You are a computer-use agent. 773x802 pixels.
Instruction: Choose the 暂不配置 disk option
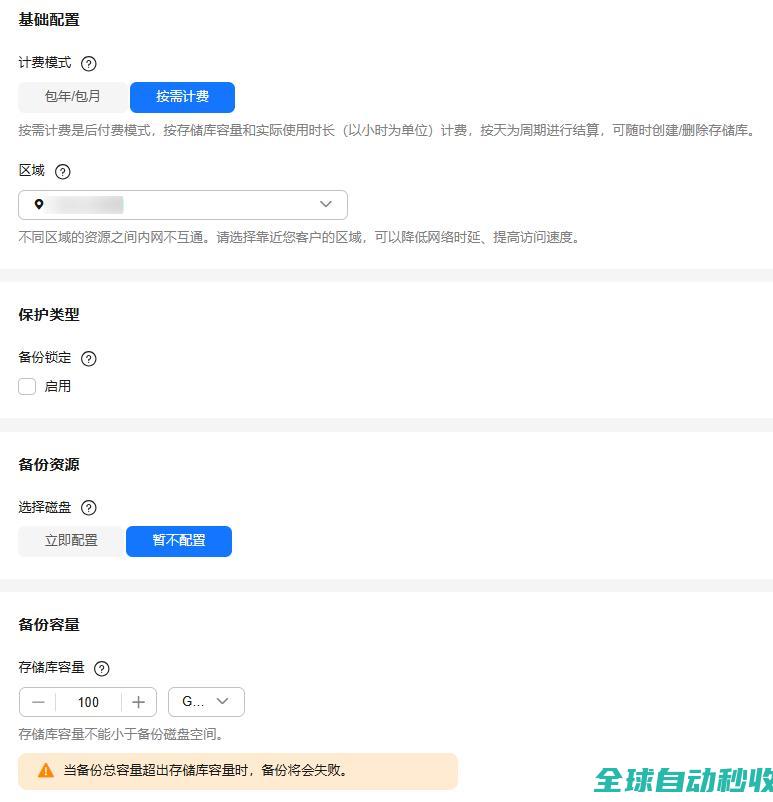(x=179, y=541)
